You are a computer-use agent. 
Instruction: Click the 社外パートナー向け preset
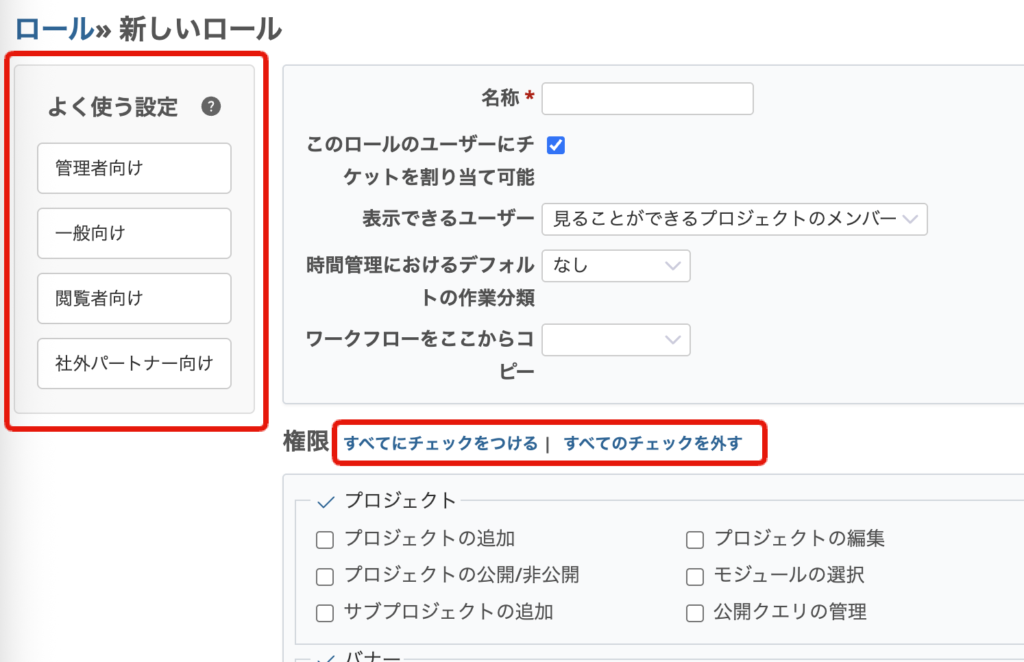click(x=134, y=363)
